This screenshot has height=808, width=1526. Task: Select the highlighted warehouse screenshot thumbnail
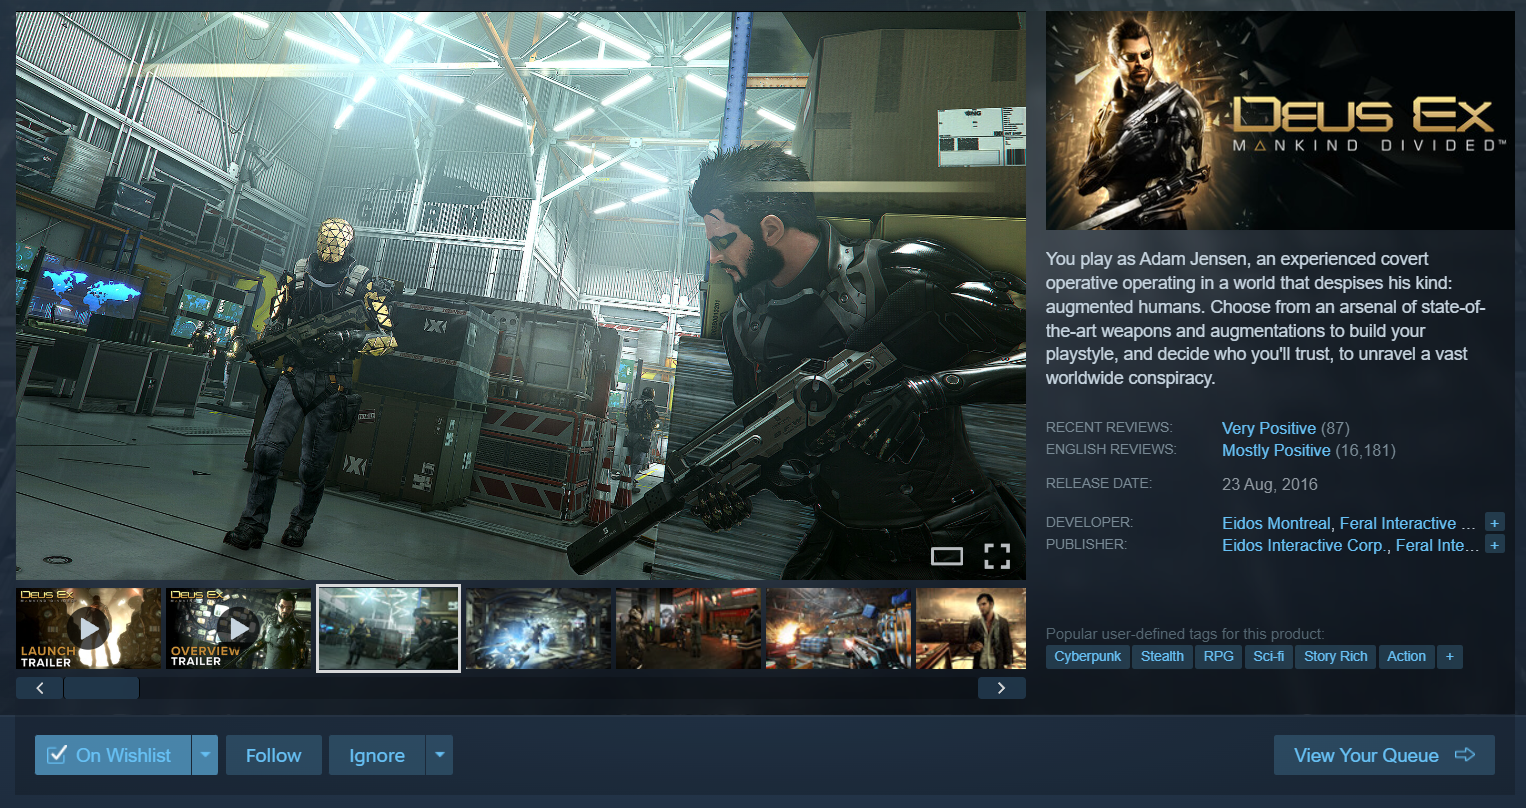[388, 629]
